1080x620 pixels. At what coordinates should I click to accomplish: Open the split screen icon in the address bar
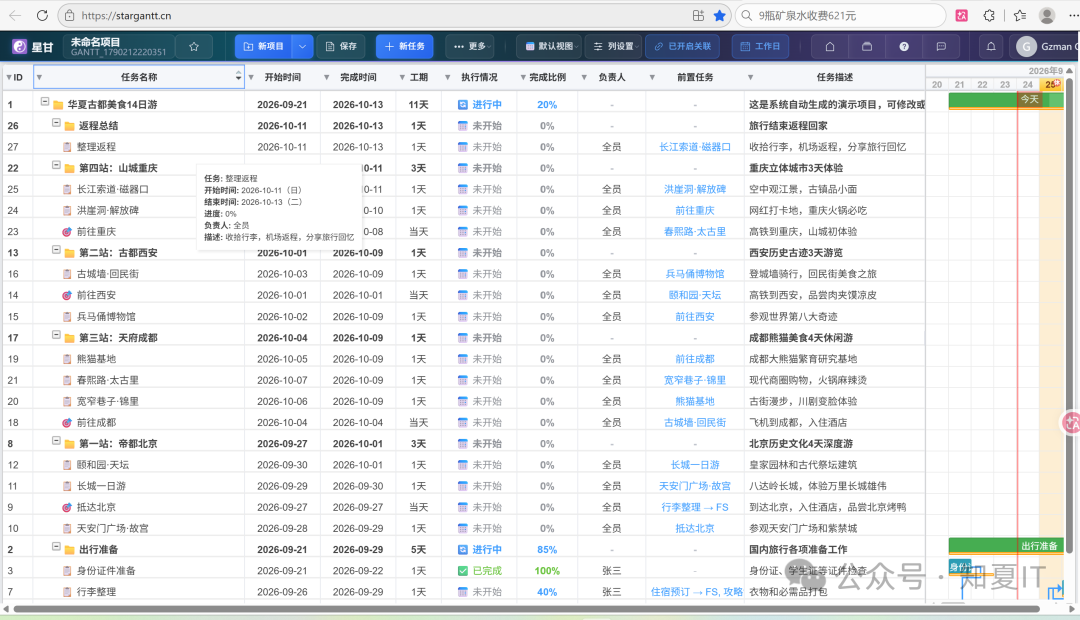(x=698, y=15)
